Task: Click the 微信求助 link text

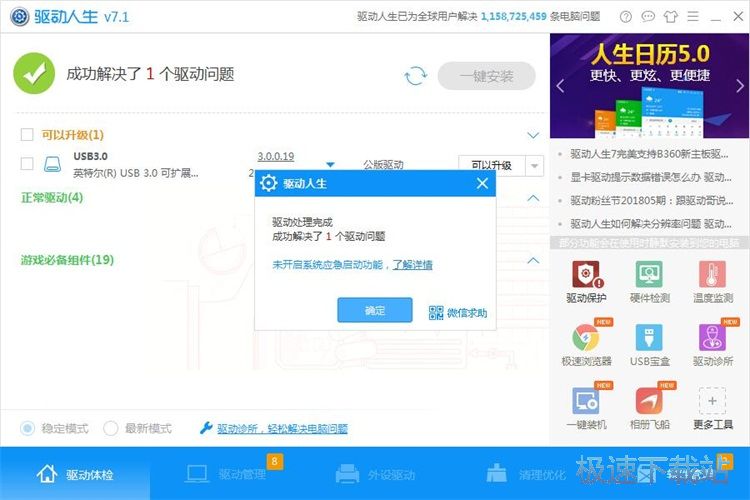Action: pyautogui.click(x=467, y=313)
